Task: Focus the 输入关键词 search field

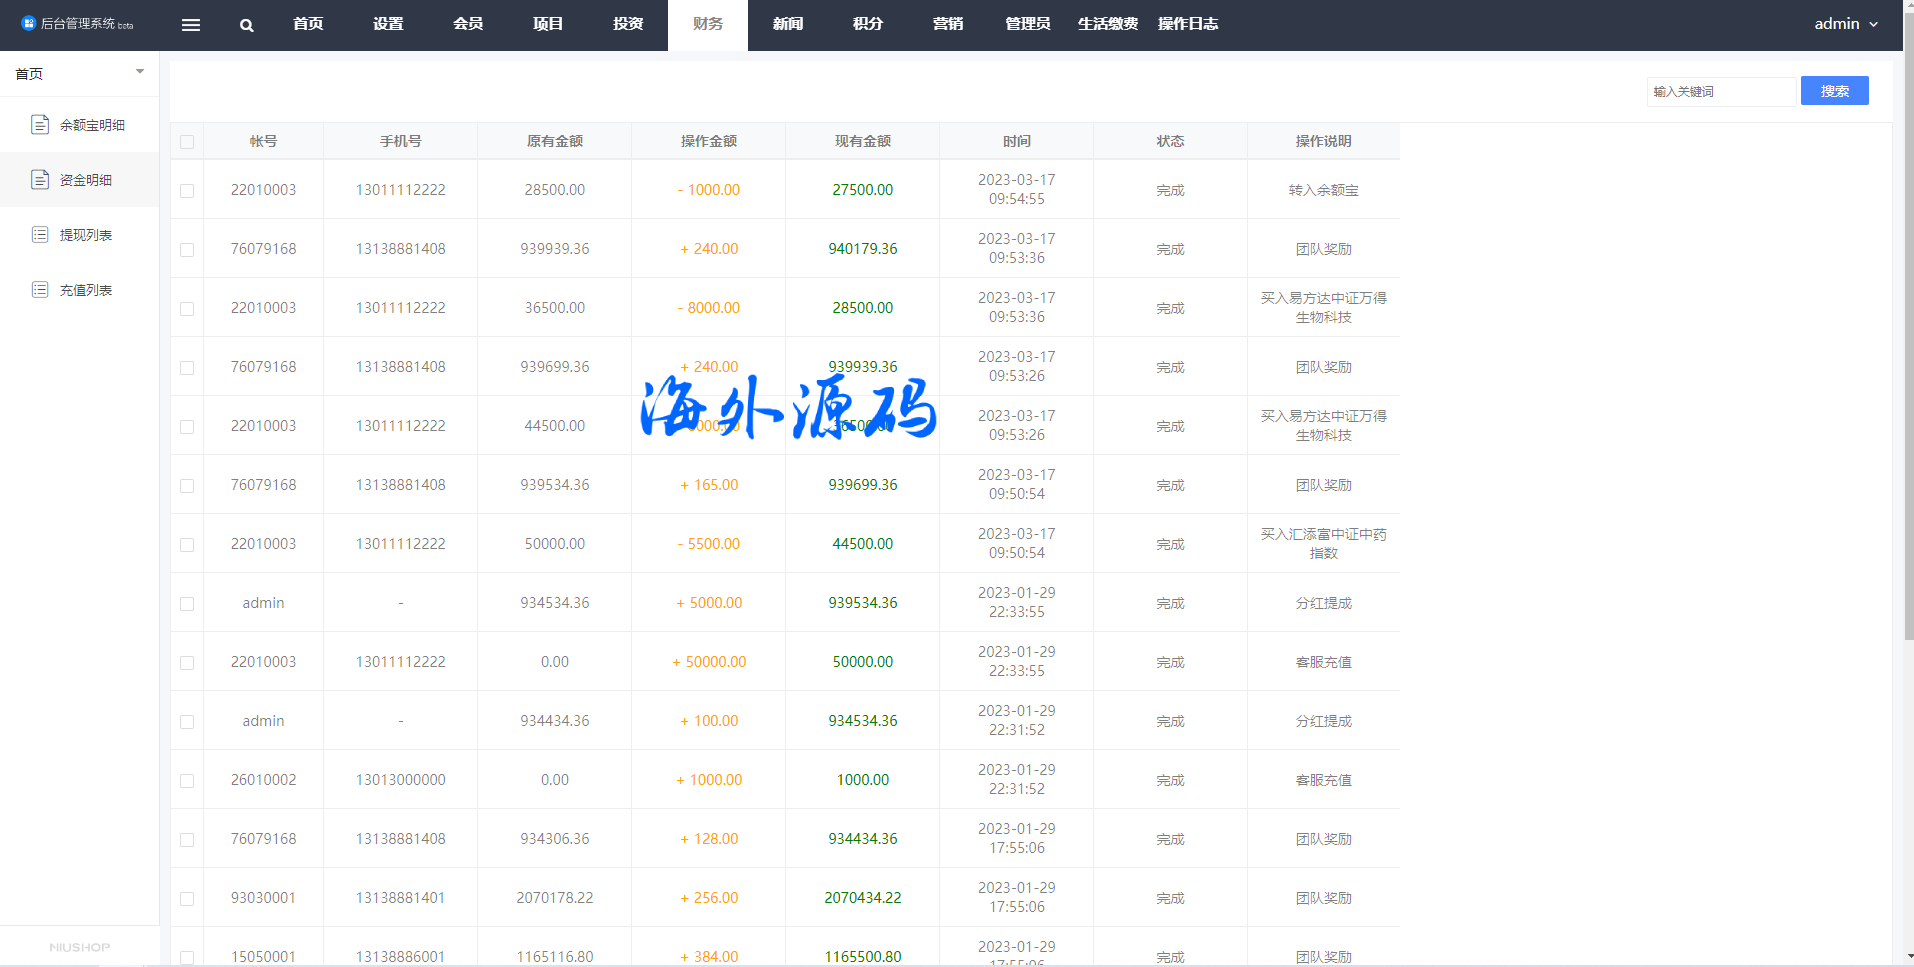Action: pos(1720,91)
